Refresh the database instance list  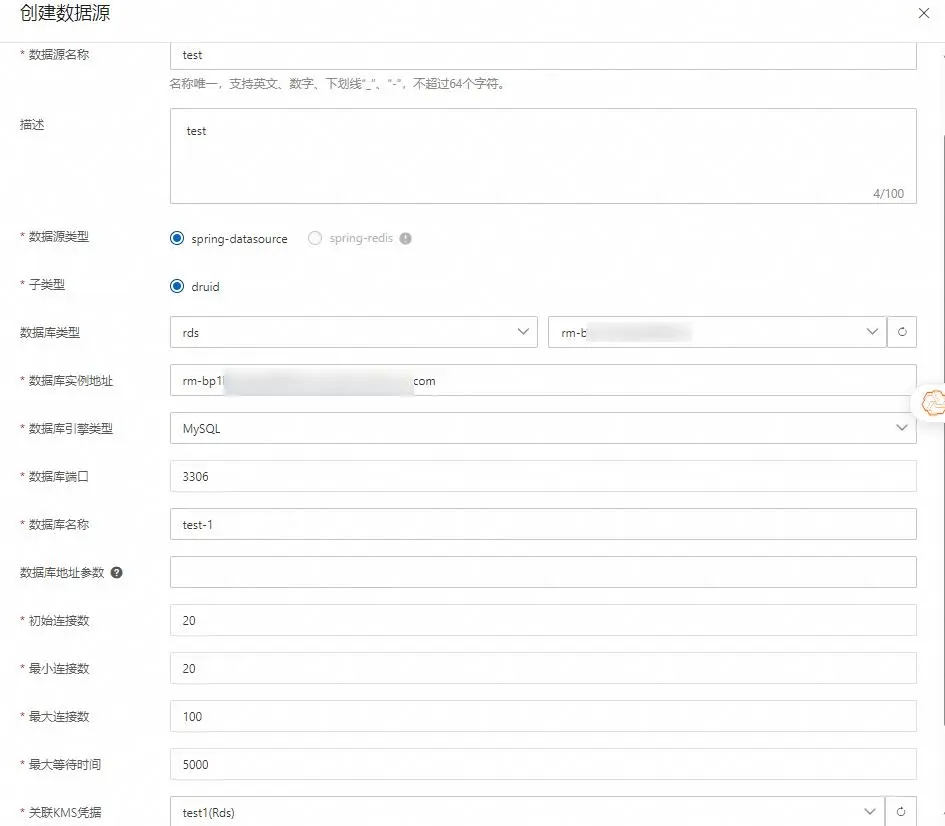tap(902, 332)
